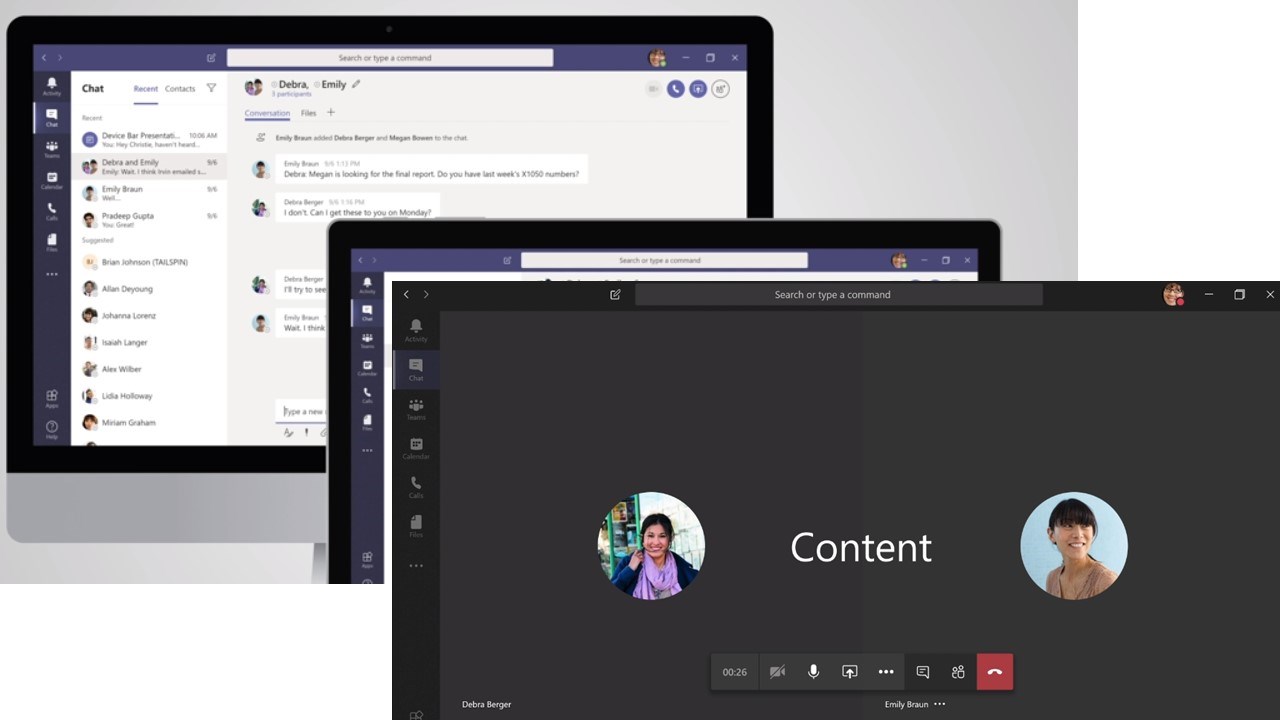Image resolution: width=1280 pixels, height=720 pixels.
Task: Open Teams in the monitor window sidebar
Action: coord(52,149)
